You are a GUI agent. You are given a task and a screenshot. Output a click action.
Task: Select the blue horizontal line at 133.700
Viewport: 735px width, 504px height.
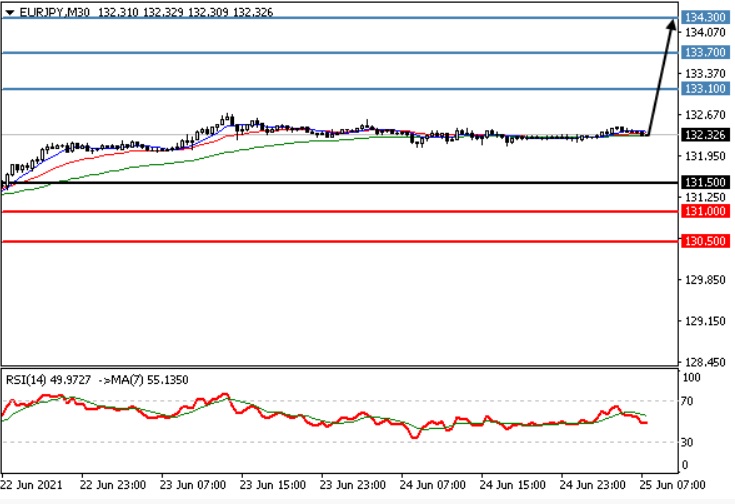point(340,53)
